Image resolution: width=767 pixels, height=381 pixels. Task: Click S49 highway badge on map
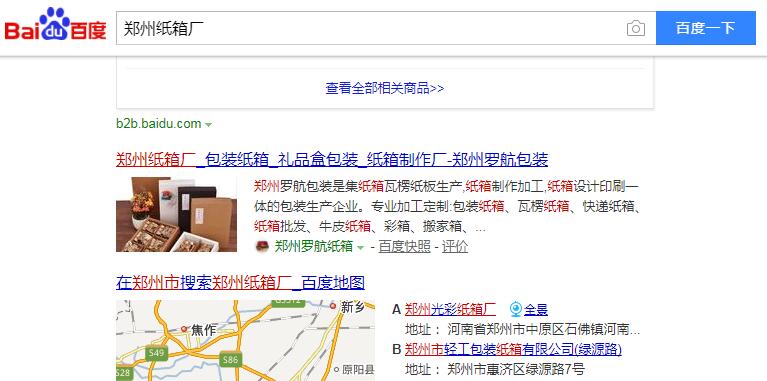157,353
